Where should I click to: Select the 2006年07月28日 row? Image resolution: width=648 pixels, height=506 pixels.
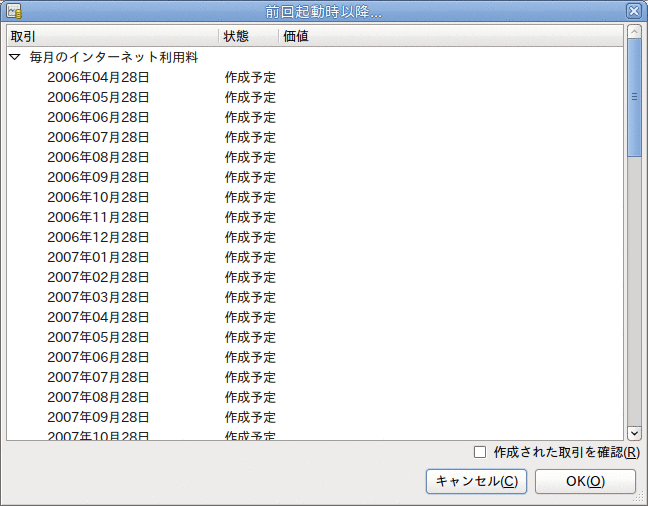tap(315, 137)
